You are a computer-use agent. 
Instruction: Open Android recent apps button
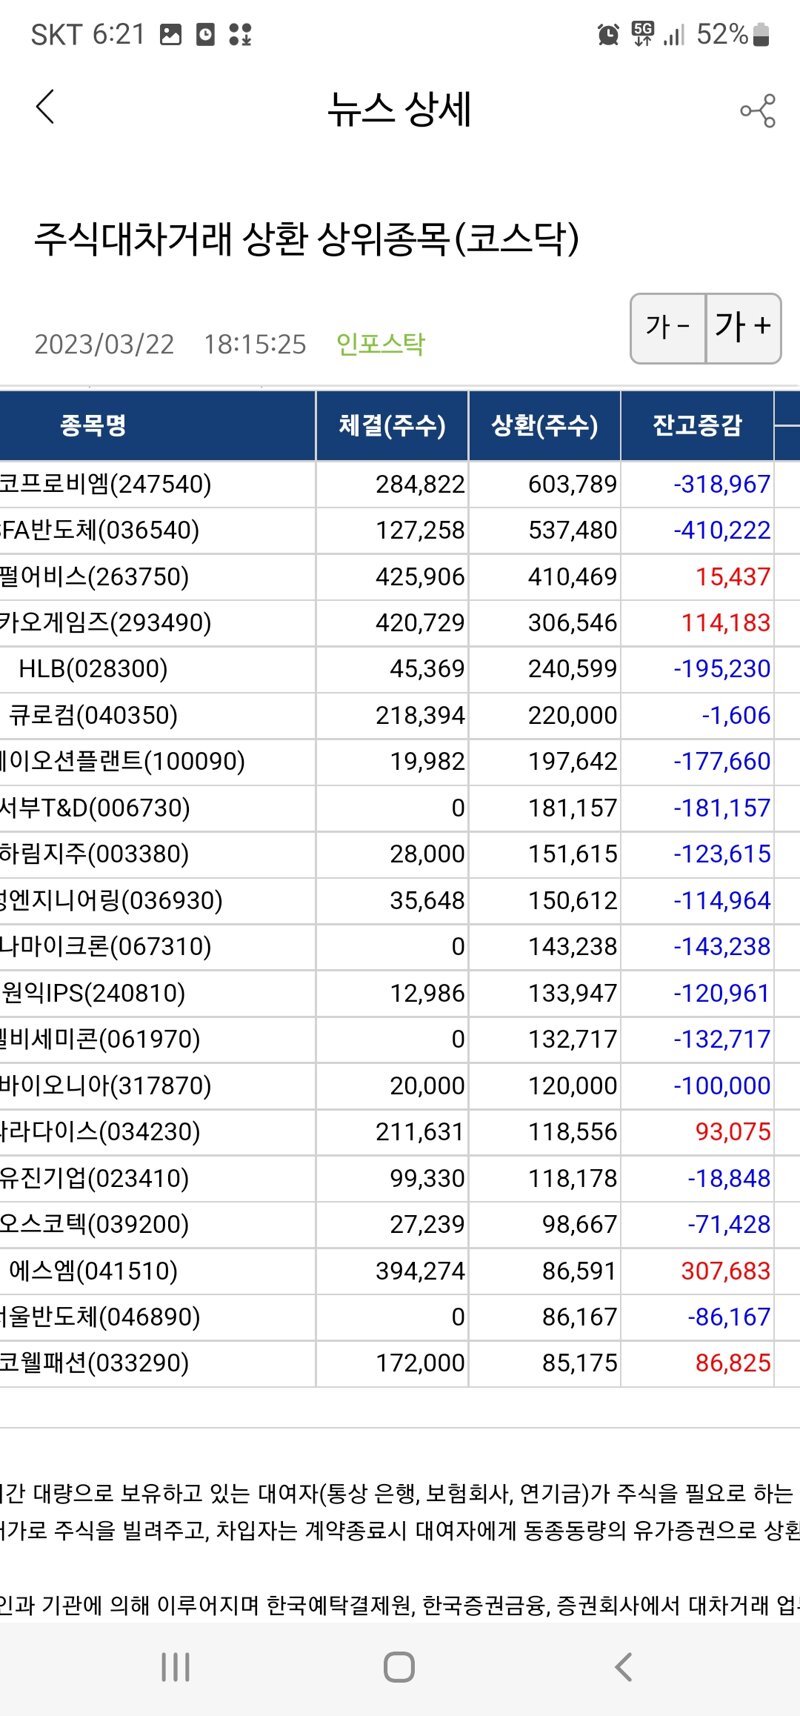coord(176,1667)
